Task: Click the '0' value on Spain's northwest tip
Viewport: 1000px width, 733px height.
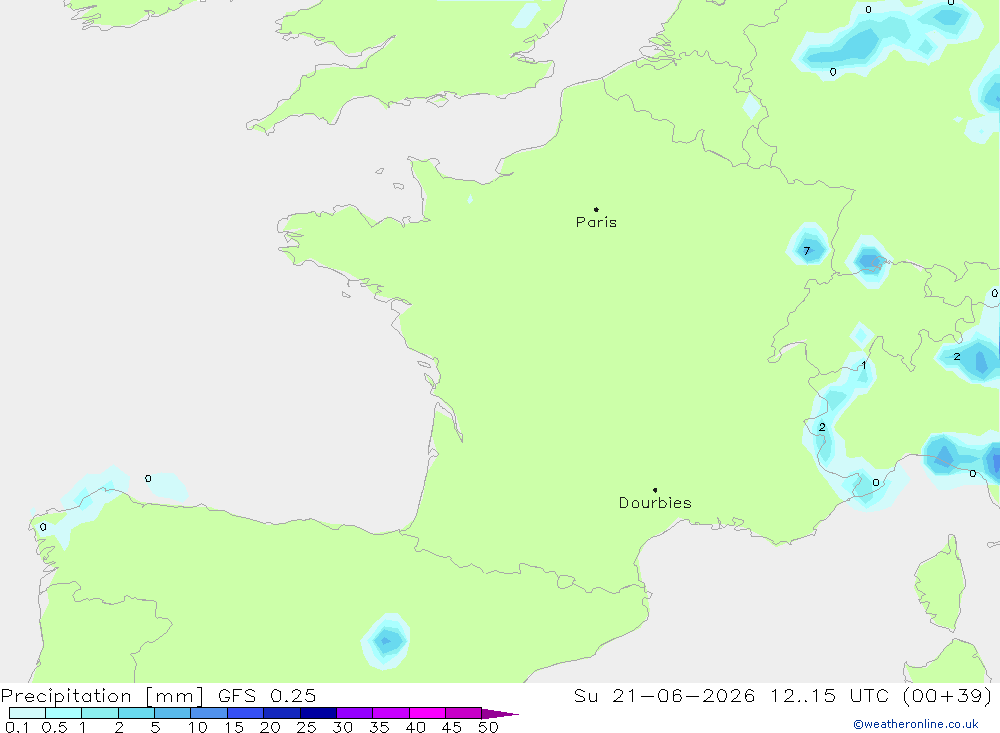Action: pos(43,527)
